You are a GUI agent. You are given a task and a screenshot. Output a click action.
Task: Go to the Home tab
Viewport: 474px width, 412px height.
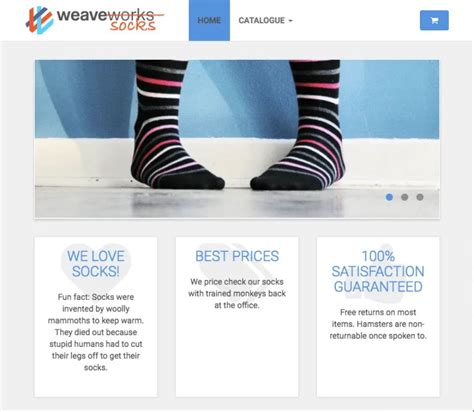tap(209, 20)
